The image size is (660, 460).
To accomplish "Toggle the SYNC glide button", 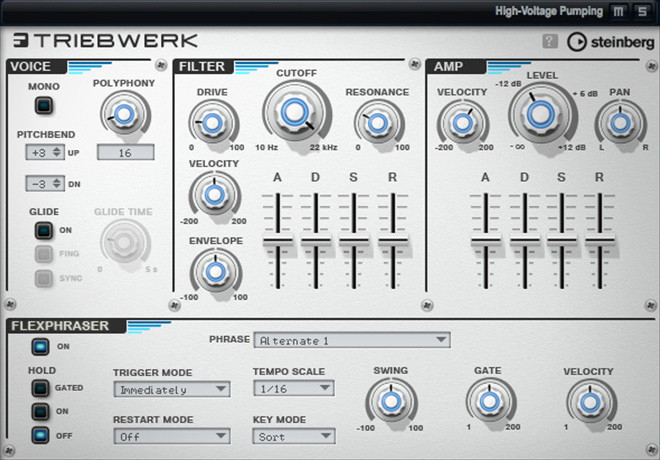I will click(x=43, y=278).
